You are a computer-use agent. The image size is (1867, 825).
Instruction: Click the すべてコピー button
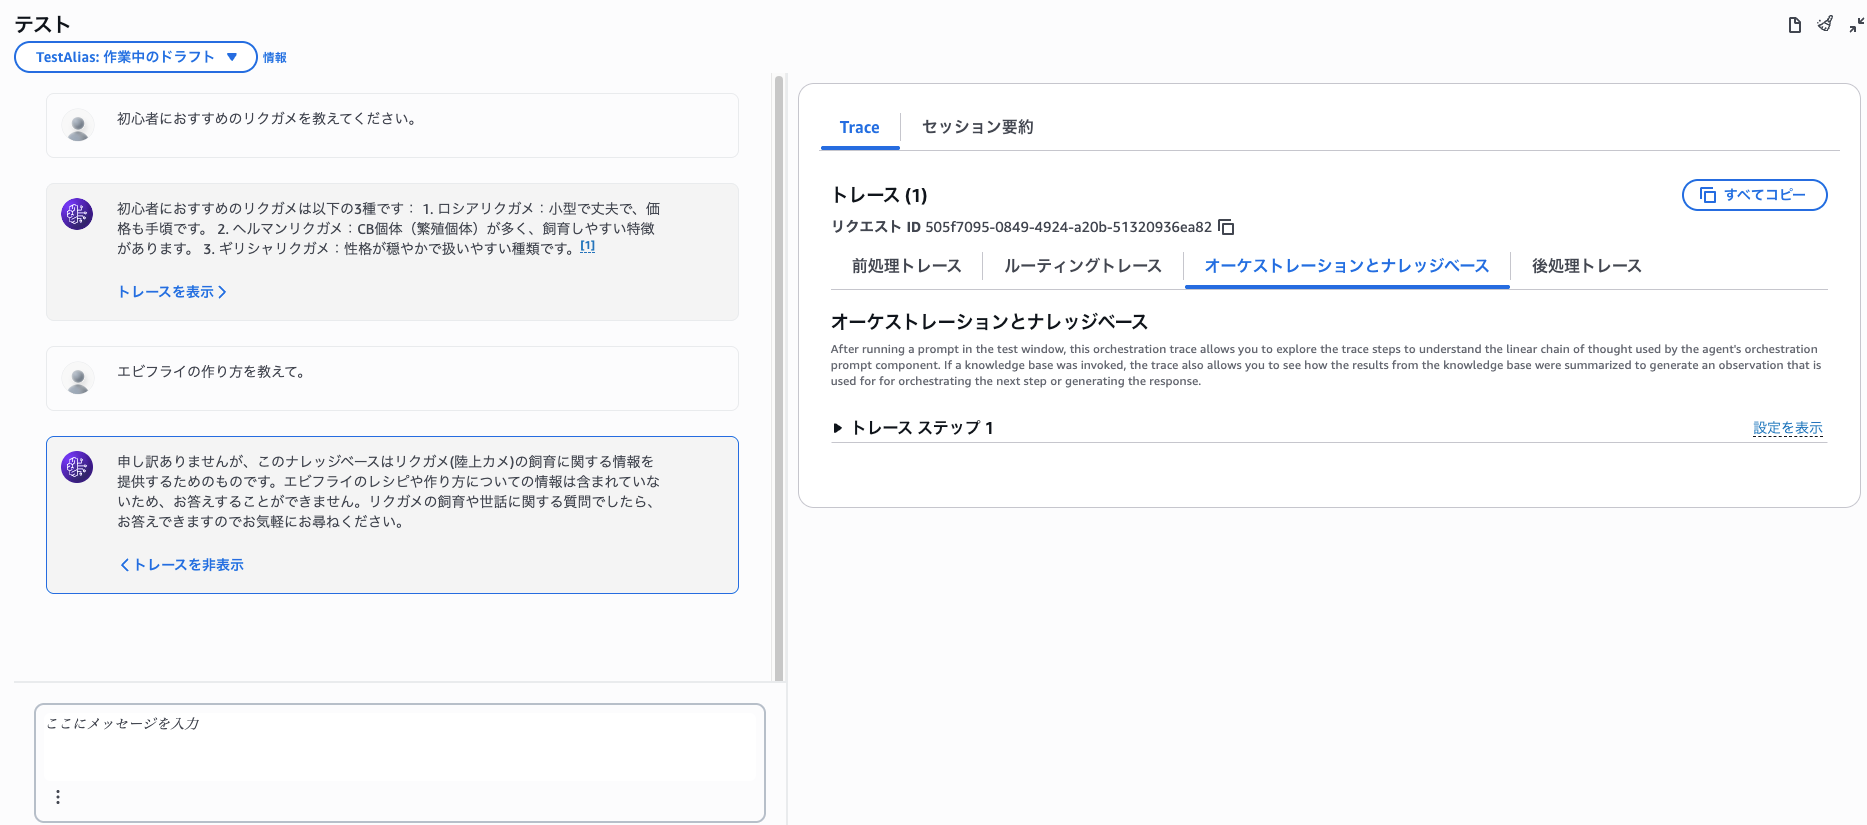1754,195
